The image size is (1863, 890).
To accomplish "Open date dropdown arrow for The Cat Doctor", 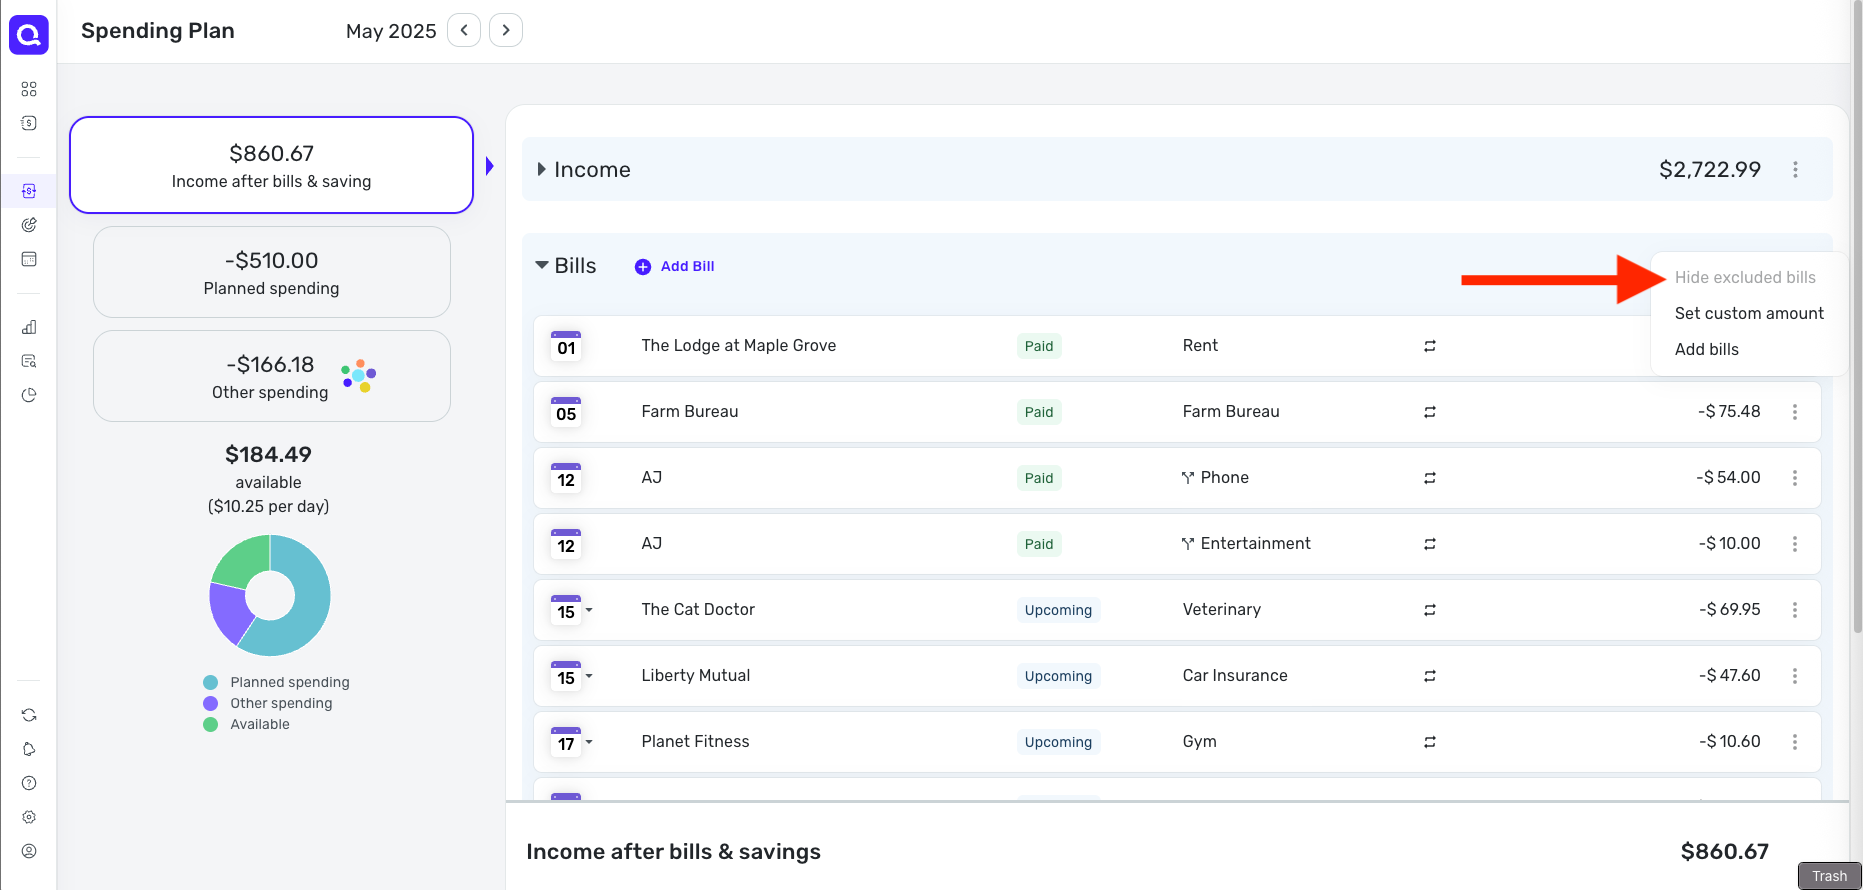I will [589, 610].
